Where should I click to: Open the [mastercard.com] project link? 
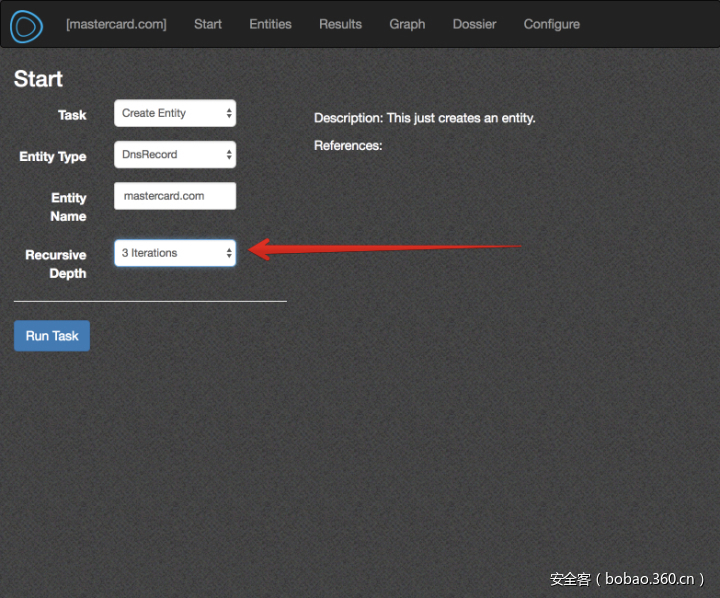[116, 24]
